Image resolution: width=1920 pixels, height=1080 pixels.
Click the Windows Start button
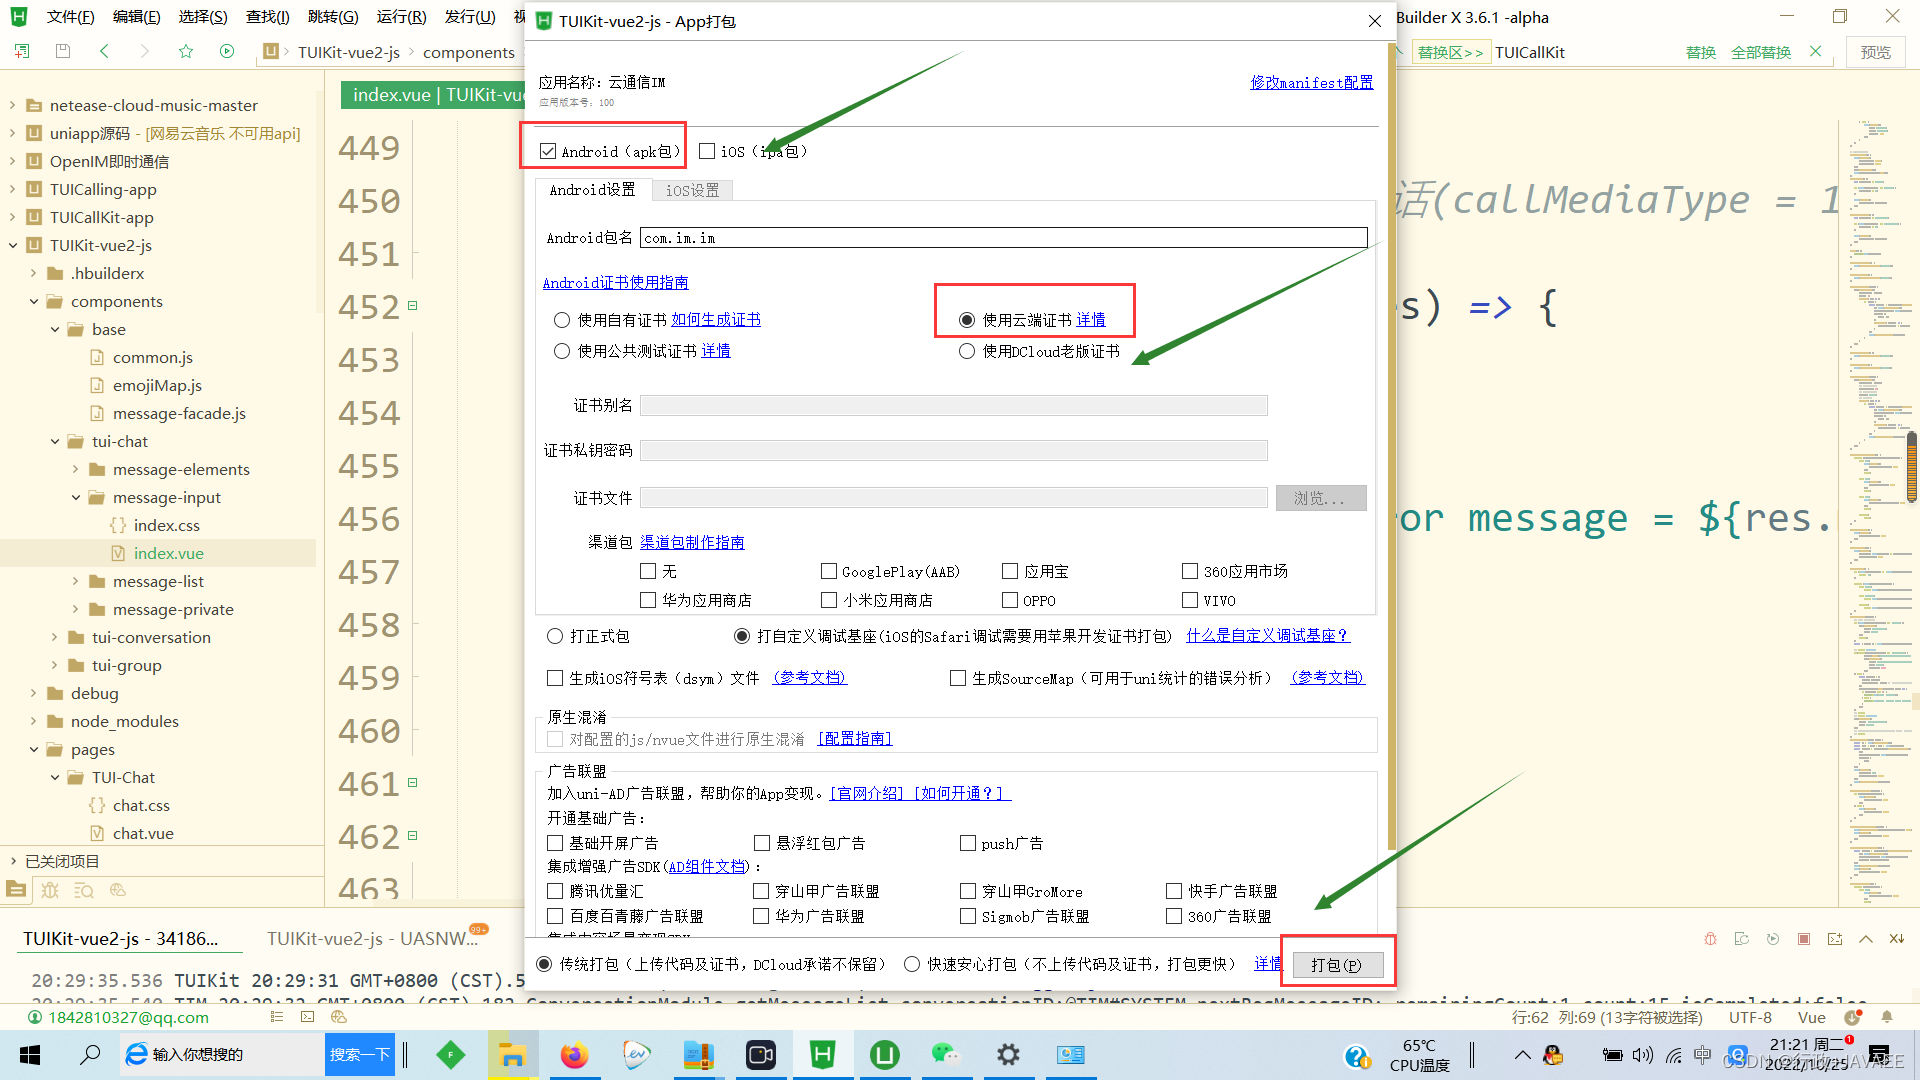pos(30,1055)
